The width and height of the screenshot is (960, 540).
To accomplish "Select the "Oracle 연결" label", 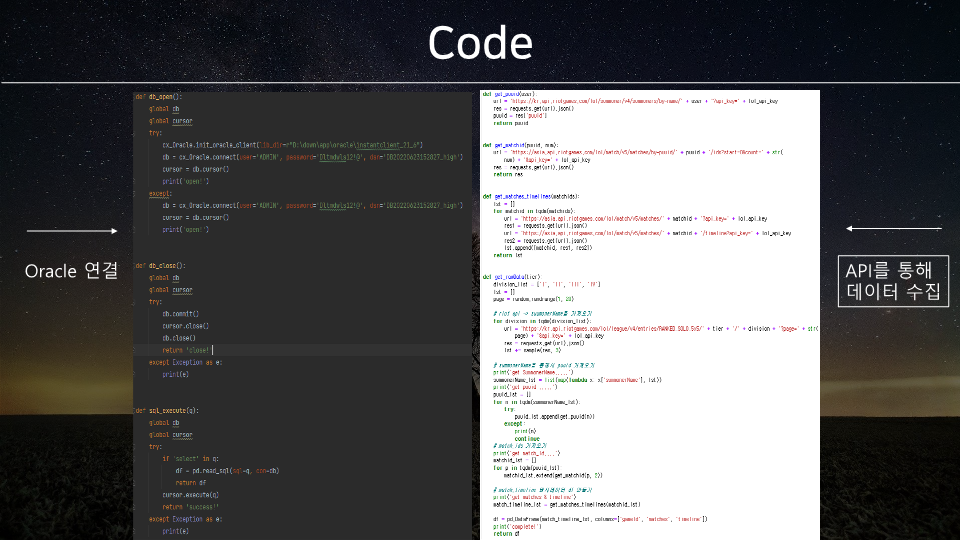I will pyautogui.click(x=71, y=270).
